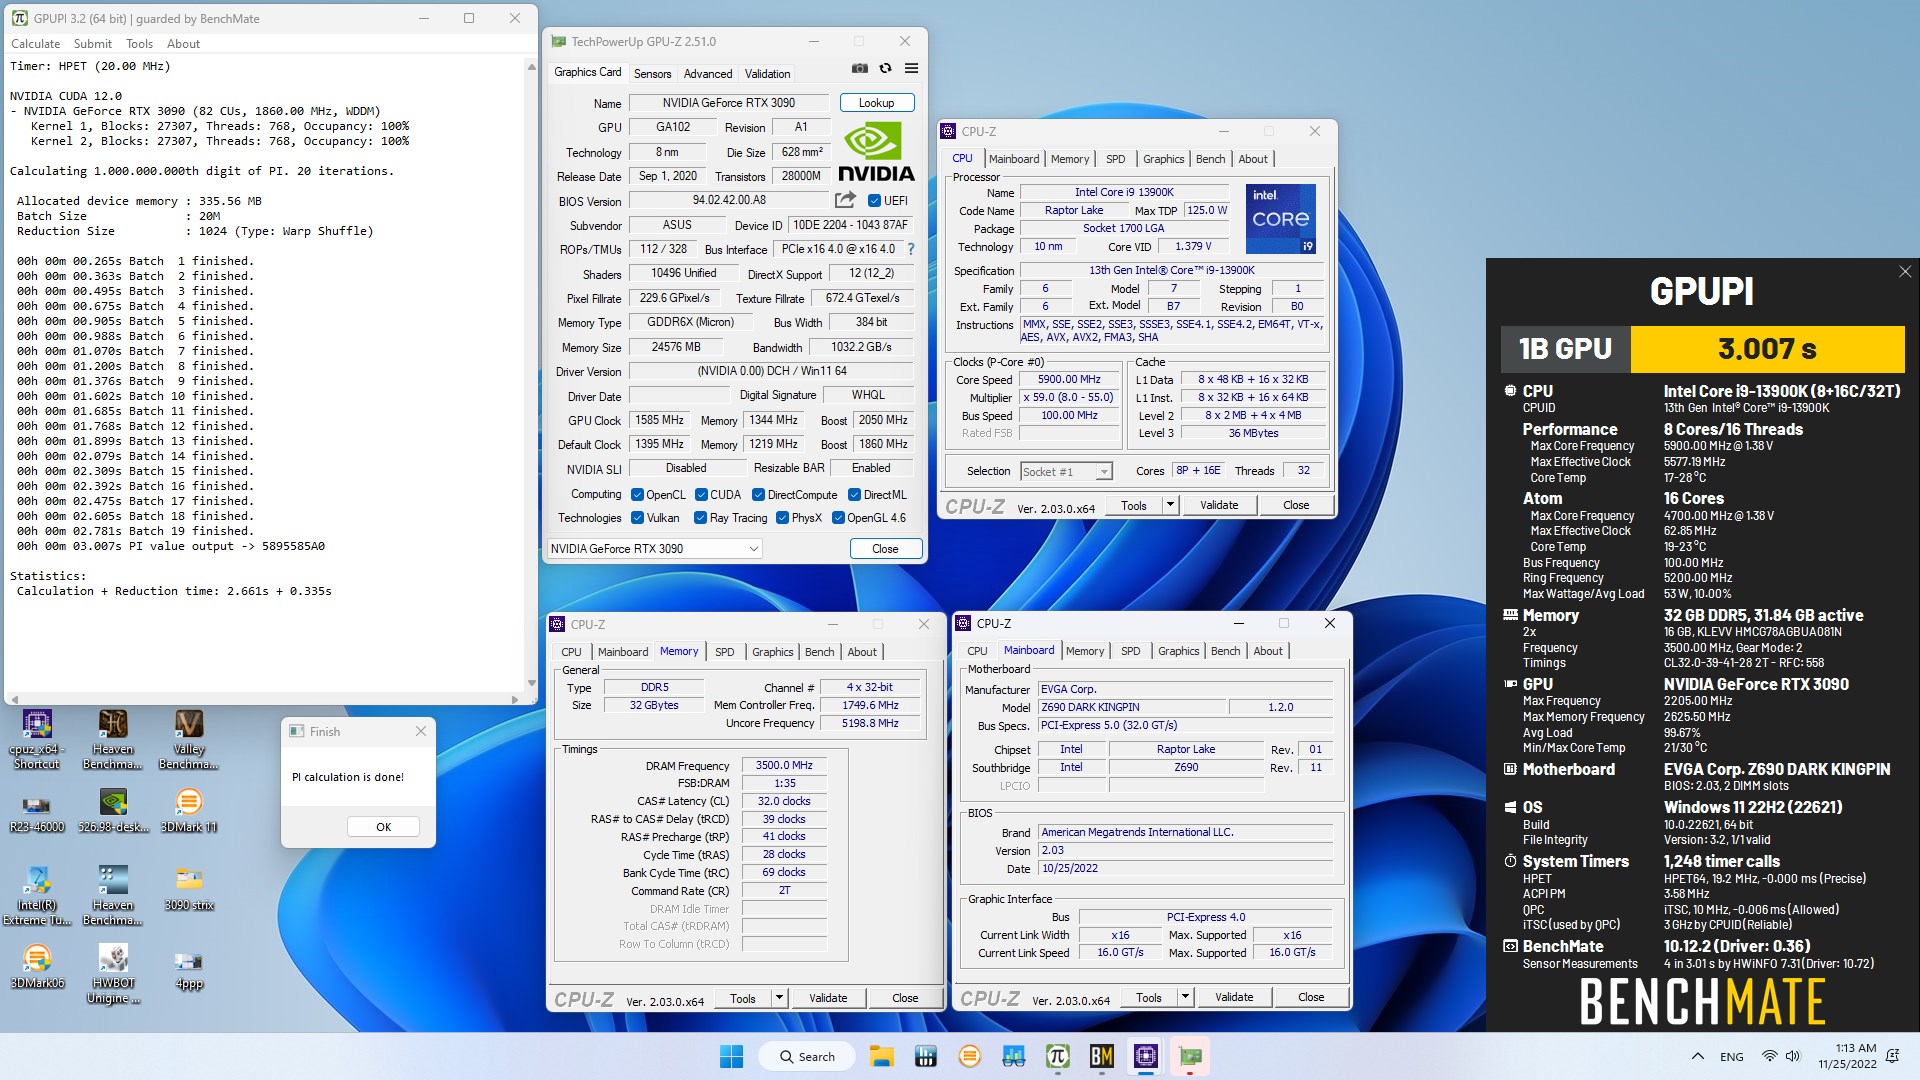Image resolution: width=1920 pixels, height=1080 pixels.
Task: Toggle the OpenCL checkbox
Action: (637, 495)
